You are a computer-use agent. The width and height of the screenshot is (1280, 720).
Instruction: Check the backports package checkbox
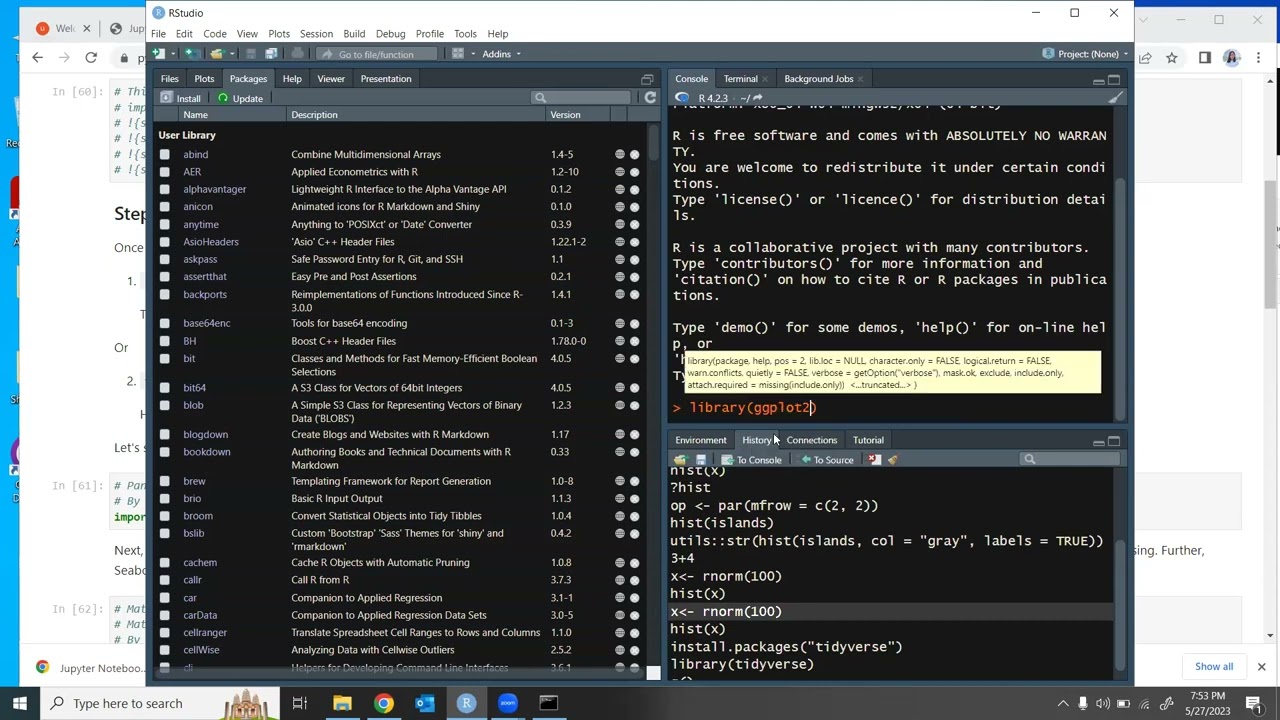[164, 295]
